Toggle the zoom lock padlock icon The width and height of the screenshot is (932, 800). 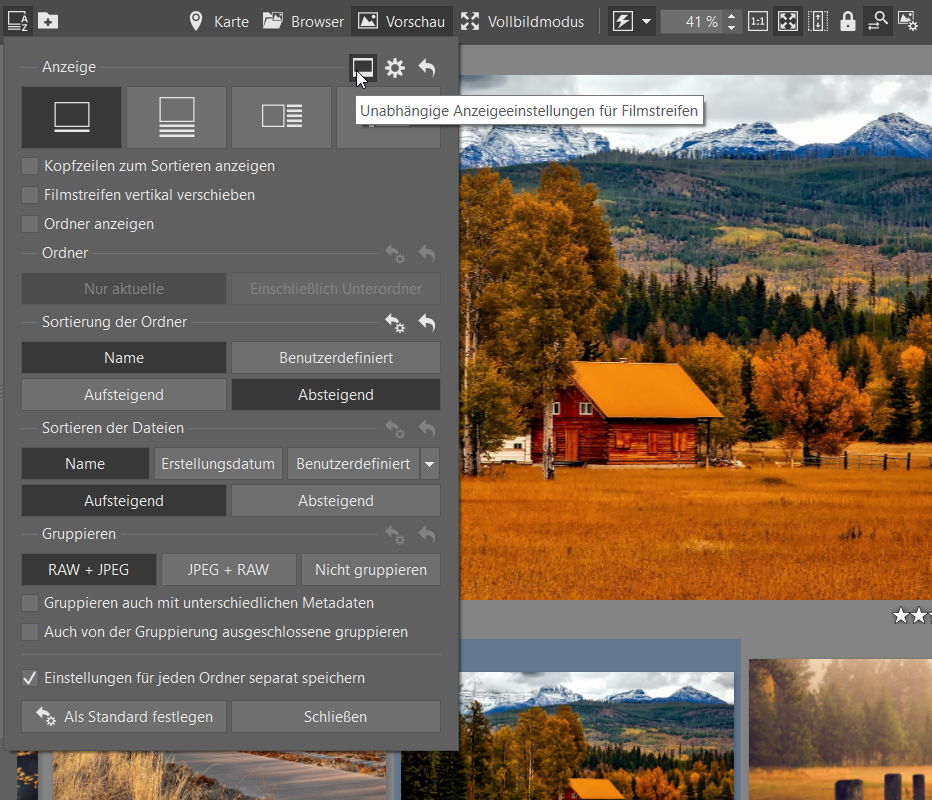(x=848, y=21)
